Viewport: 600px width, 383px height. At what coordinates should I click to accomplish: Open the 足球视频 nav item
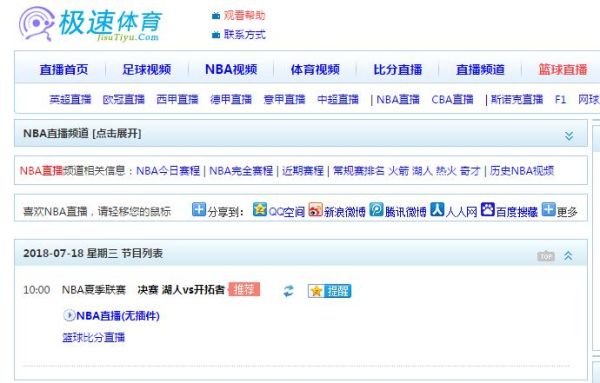pyautogui.click(x=147, y=70)
